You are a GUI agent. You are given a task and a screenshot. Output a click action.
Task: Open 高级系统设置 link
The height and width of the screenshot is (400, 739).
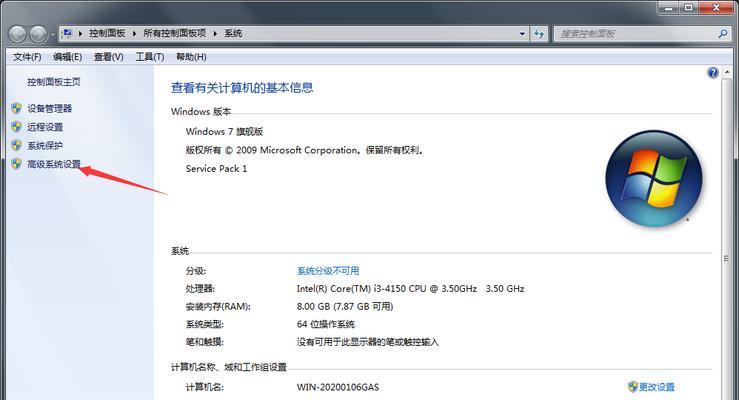pos(54,164)
